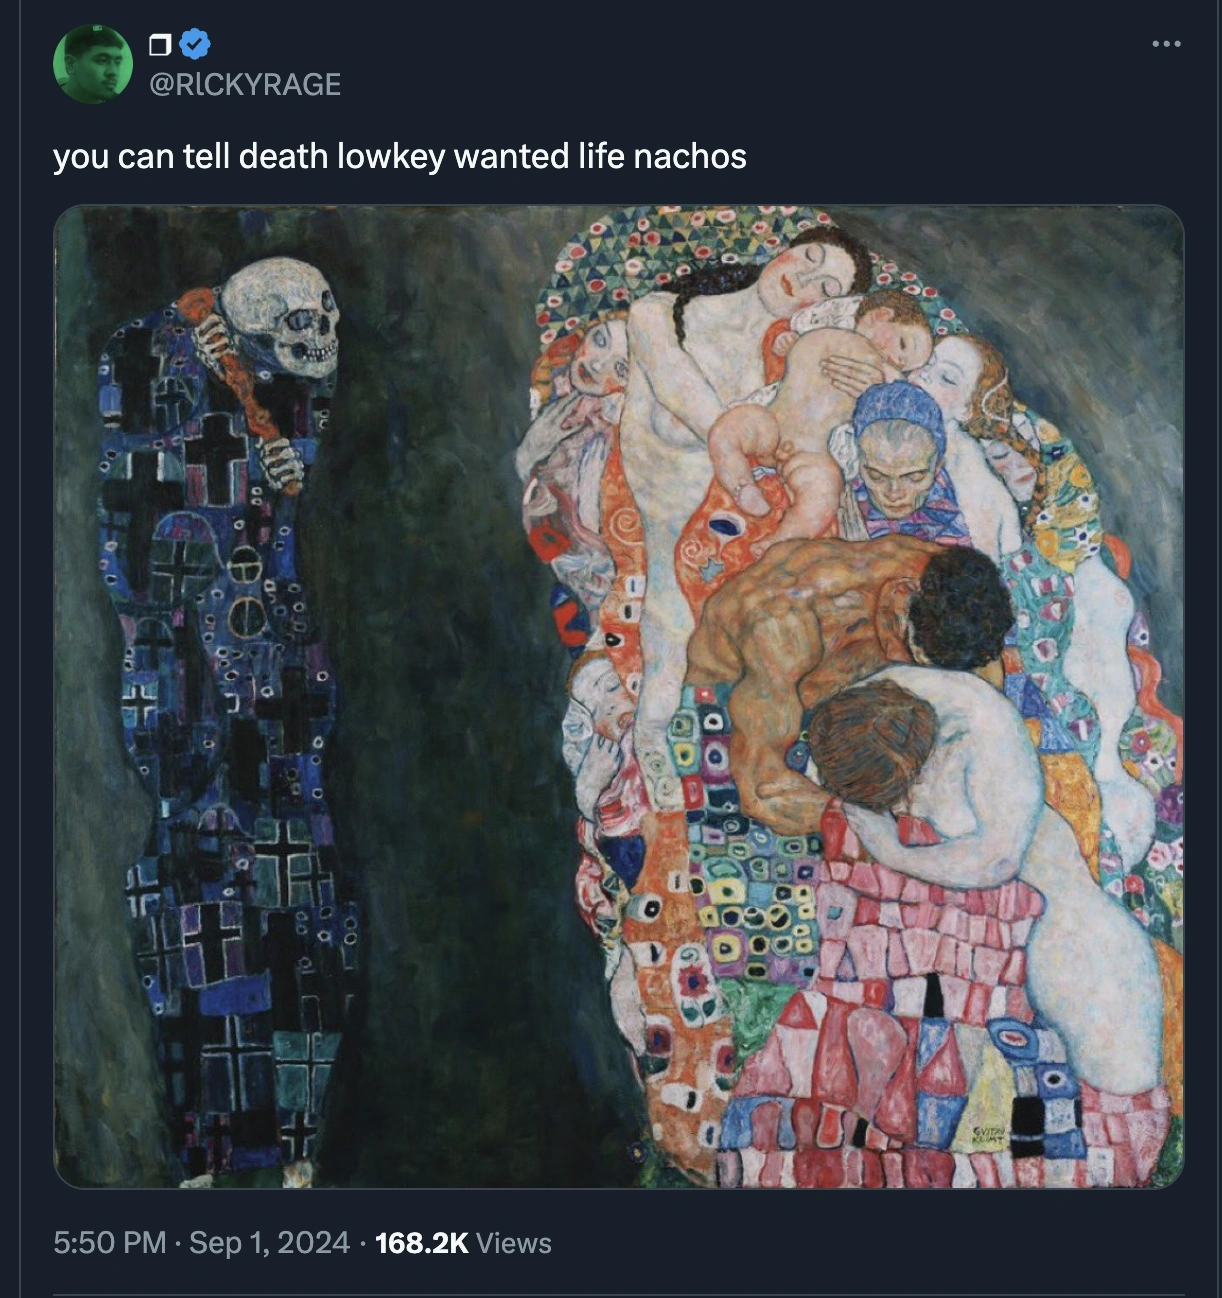Click the Sep 1, 2024 date
1222x1298 pixels.
(x=269, y=1243)
